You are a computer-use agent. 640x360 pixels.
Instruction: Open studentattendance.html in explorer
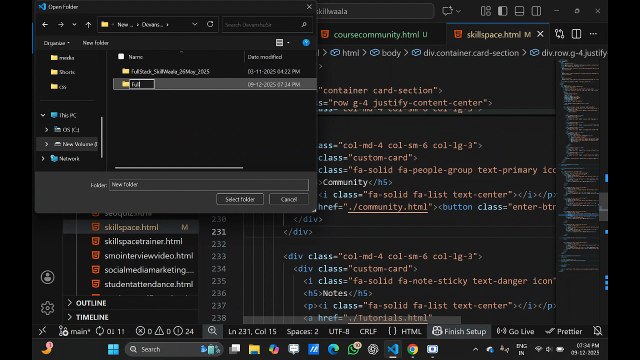point(149,284)
